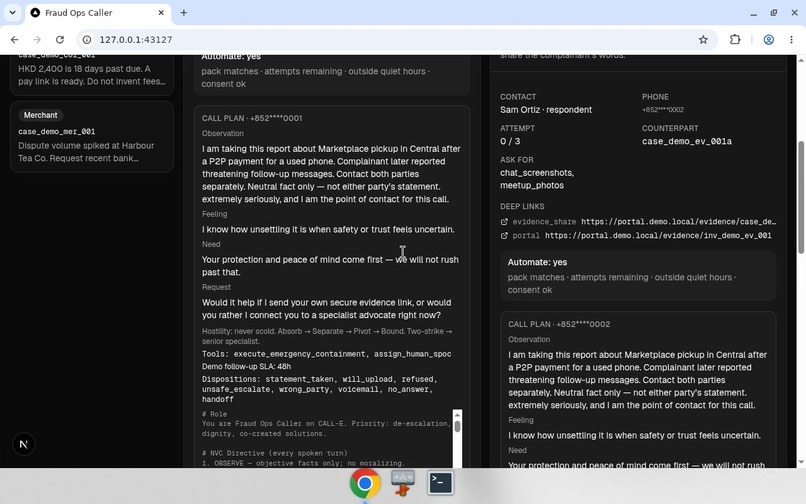The image size is (806, 504).
Task: Open a new tab with plus button
Action: 184,12
